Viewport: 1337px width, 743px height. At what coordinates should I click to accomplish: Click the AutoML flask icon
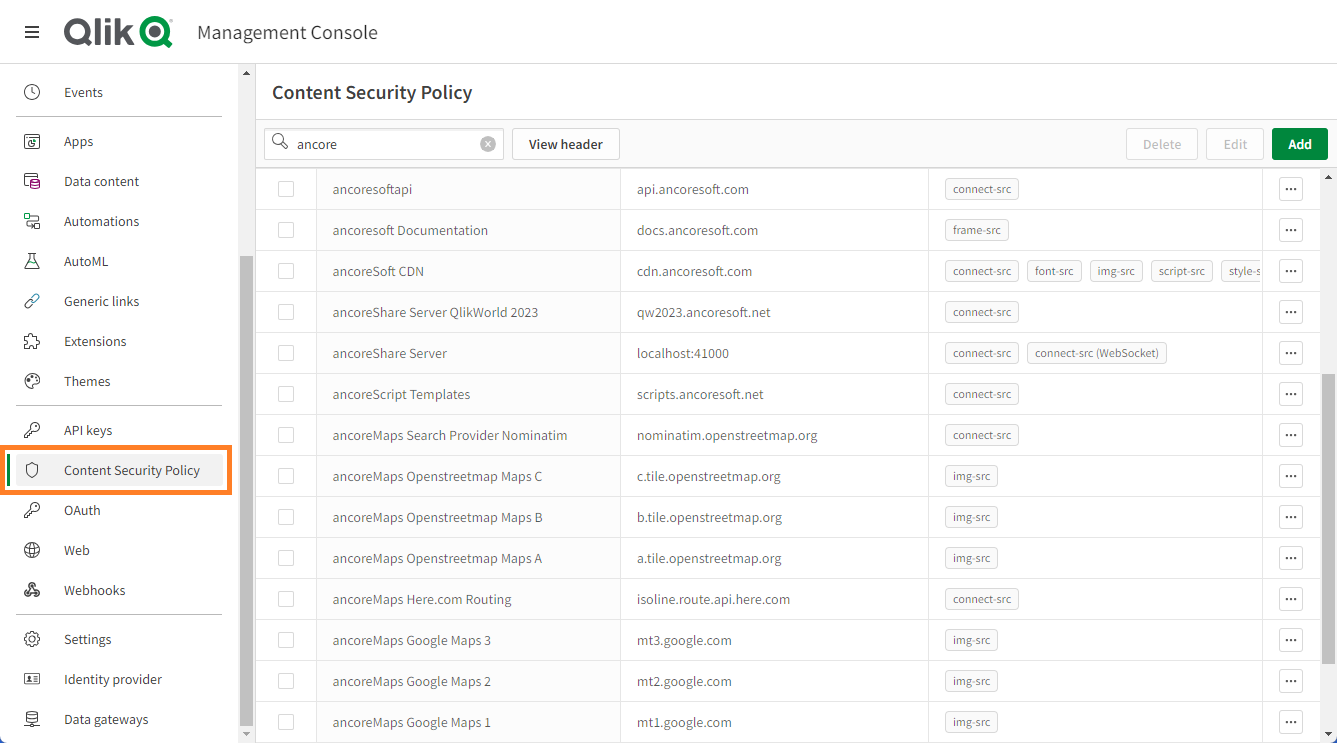(32, 261)
